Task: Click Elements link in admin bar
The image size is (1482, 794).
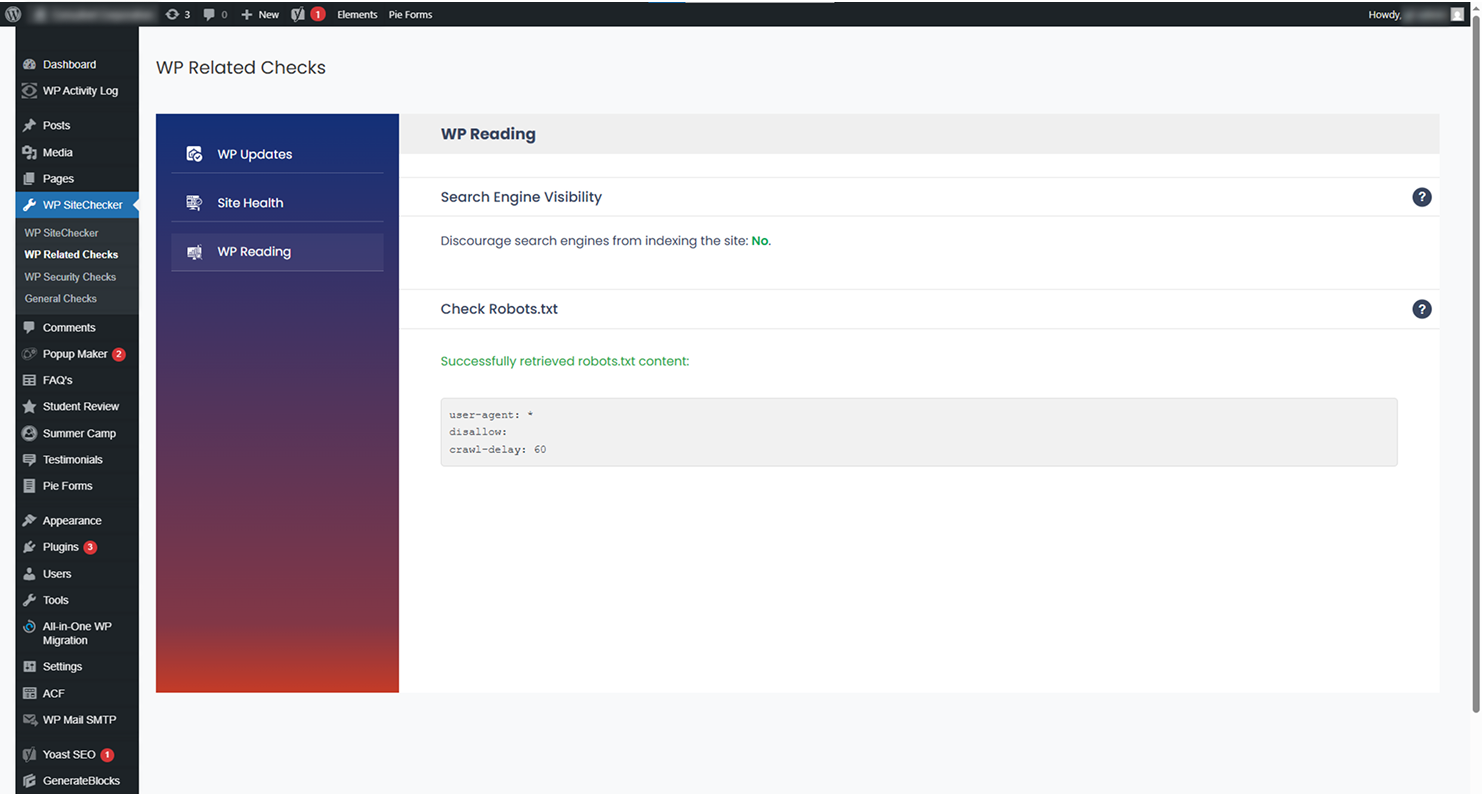Action: [x=357, y=14]
